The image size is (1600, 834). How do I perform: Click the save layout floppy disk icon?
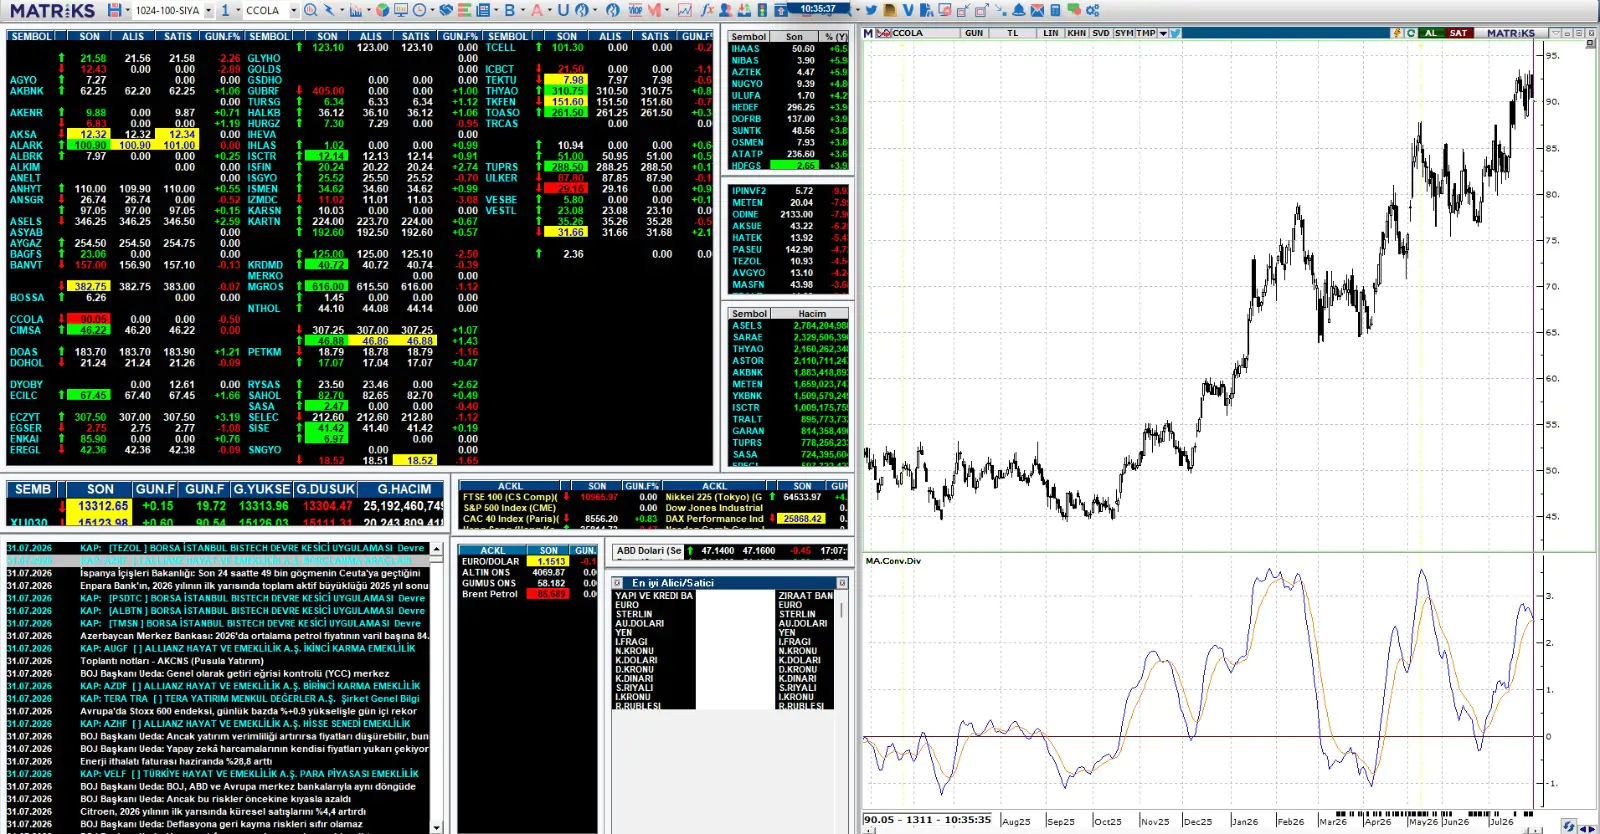click(114, 10)
